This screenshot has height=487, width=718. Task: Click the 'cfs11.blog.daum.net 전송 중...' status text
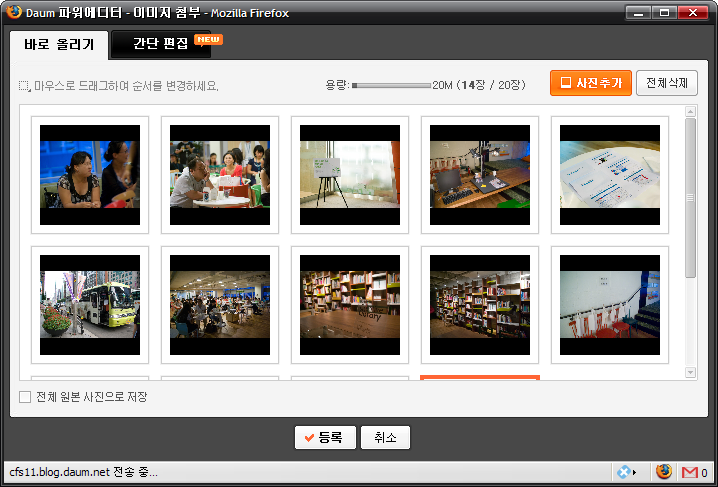coord(83,472)
